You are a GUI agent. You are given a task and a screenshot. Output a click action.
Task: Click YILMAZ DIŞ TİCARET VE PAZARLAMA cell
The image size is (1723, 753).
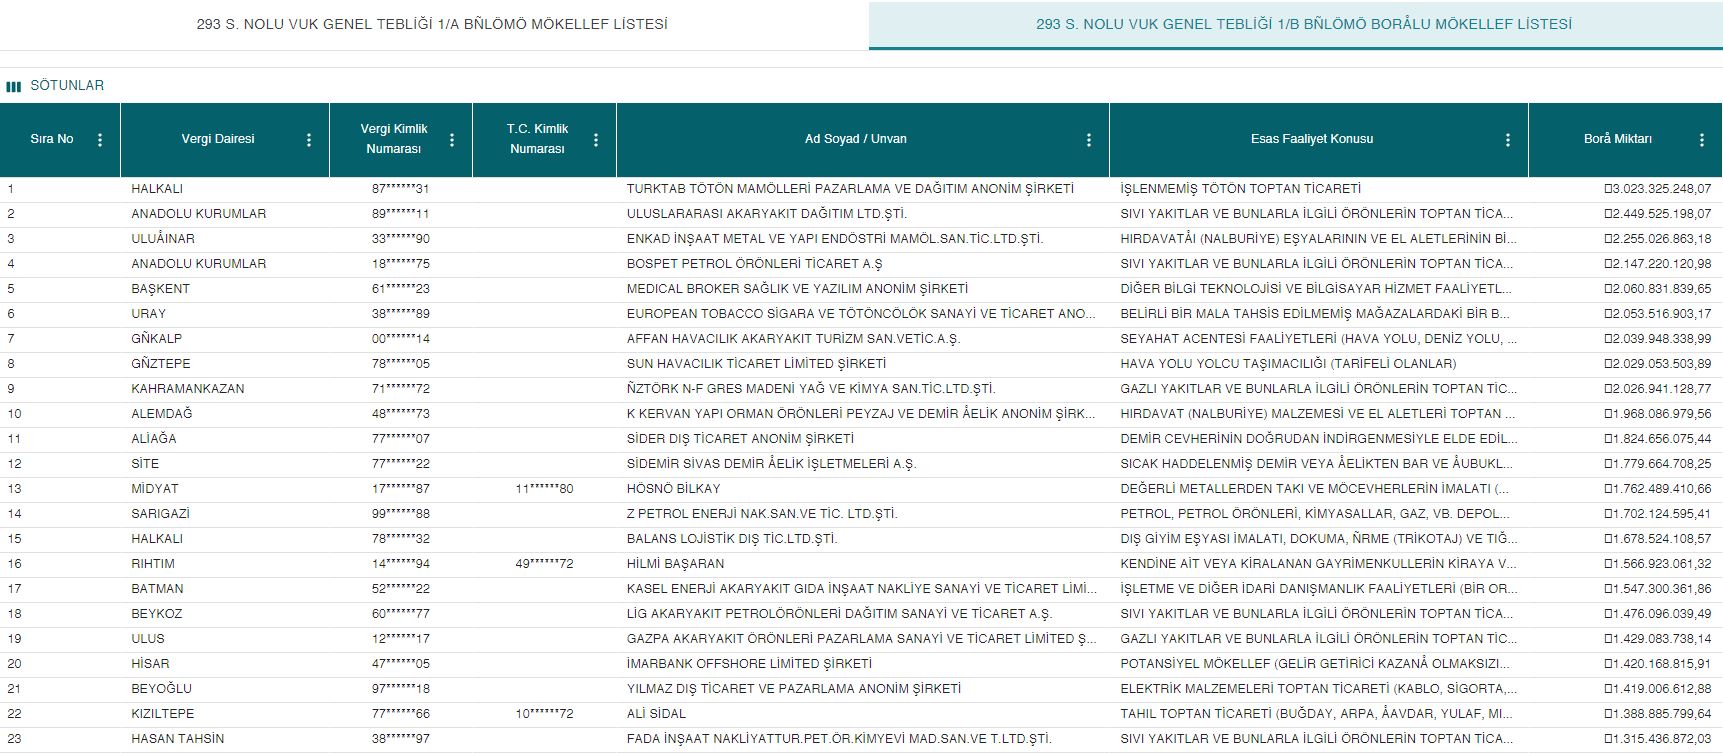point(794,689)
